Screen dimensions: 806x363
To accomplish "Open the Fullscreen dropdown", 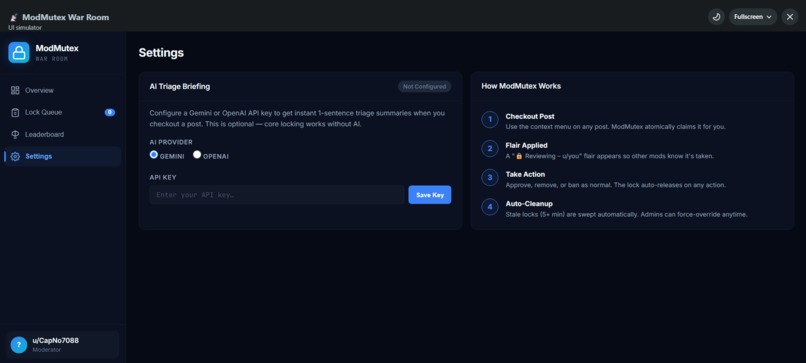I will pos(753,17).
